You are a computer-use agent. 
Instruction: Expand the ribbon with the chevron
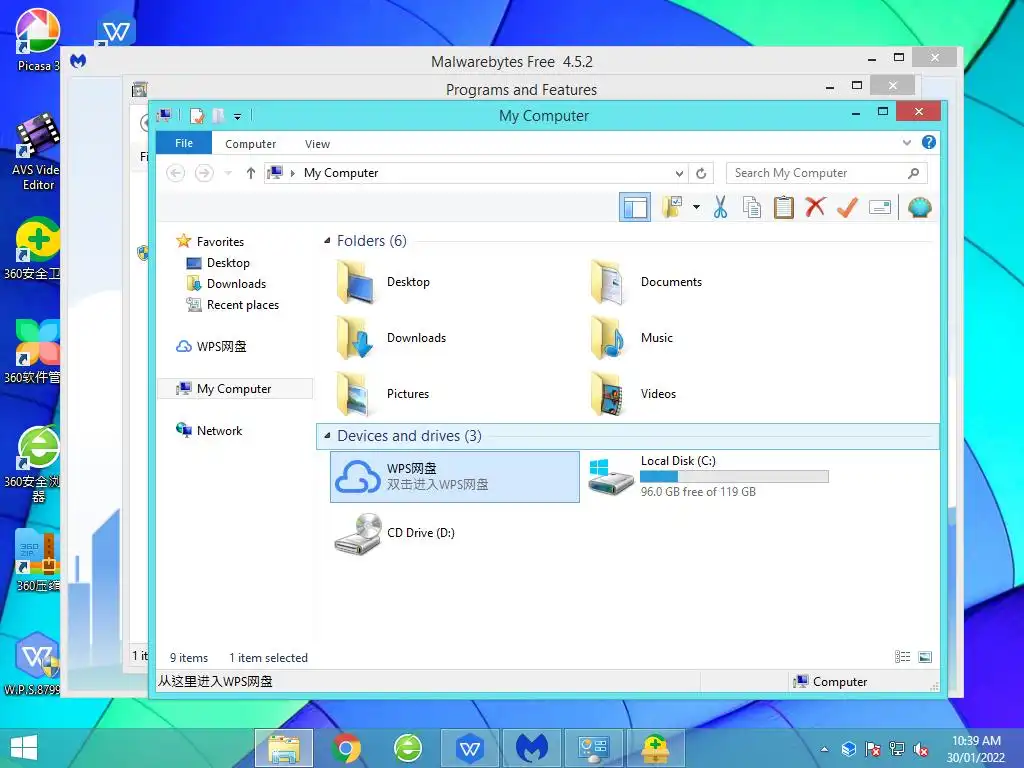coord(906,142)
